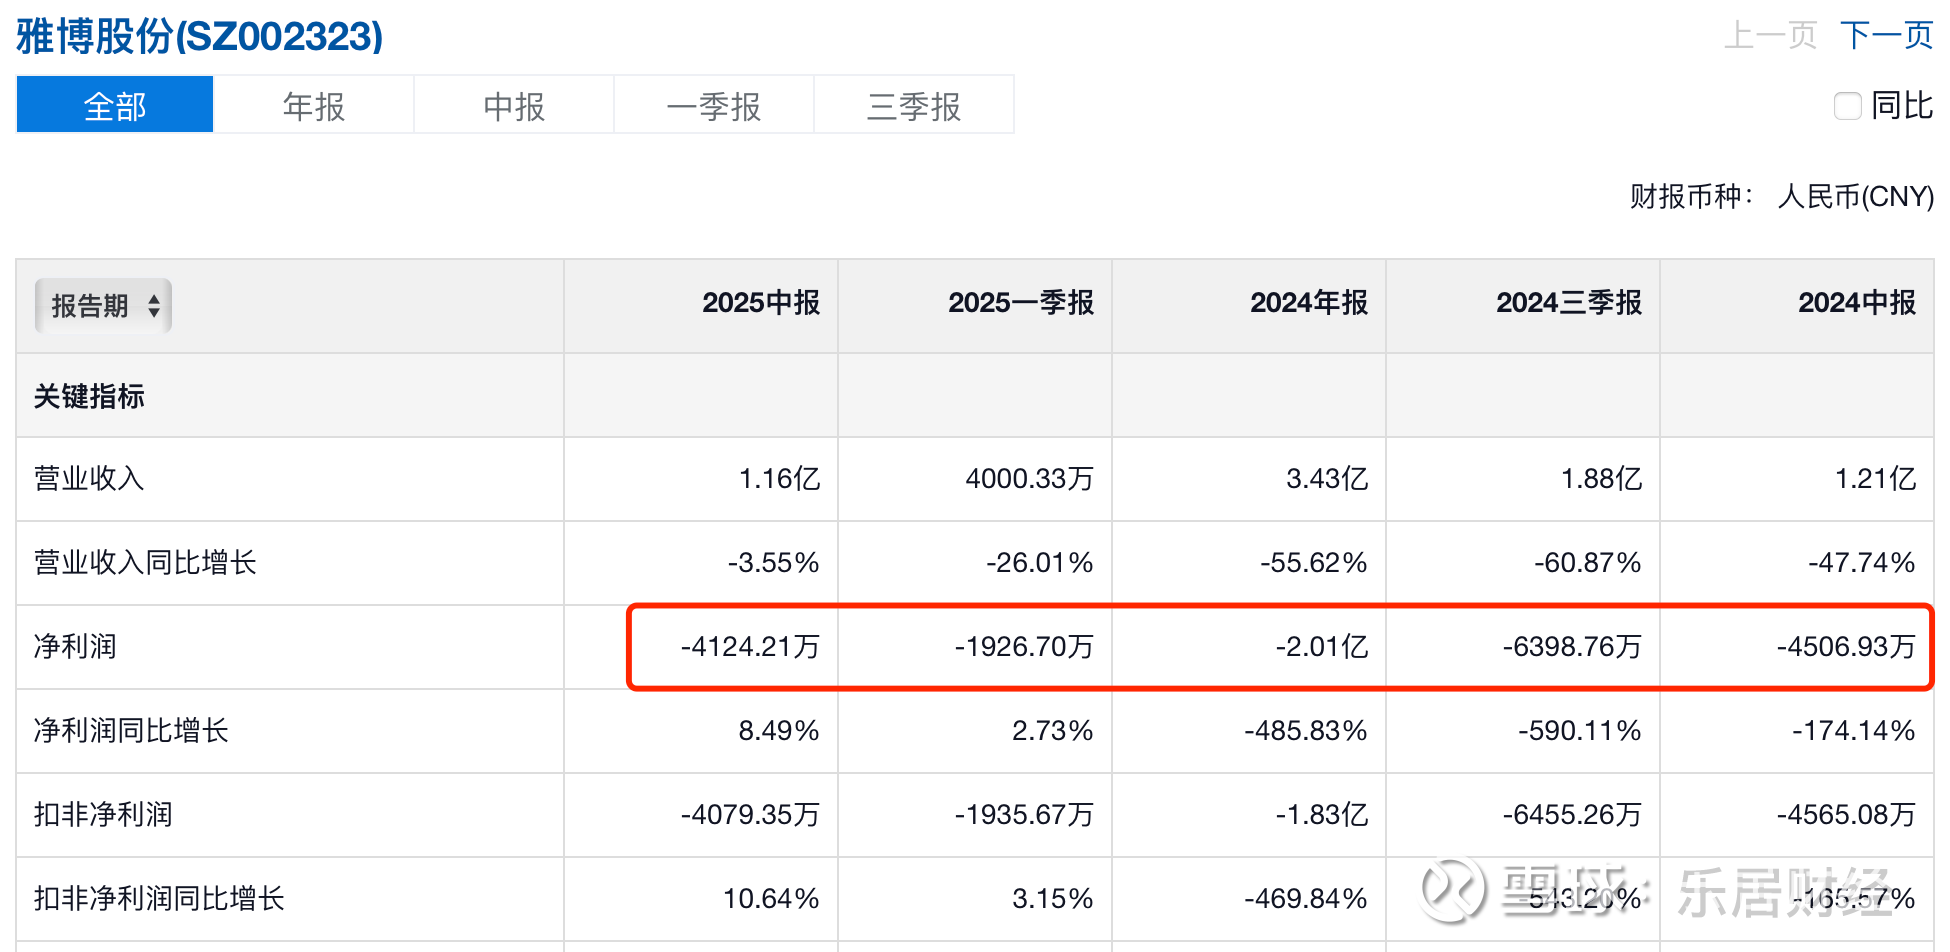
Task: Click revenue value 1.16亿
Action: tap(779, 479)
